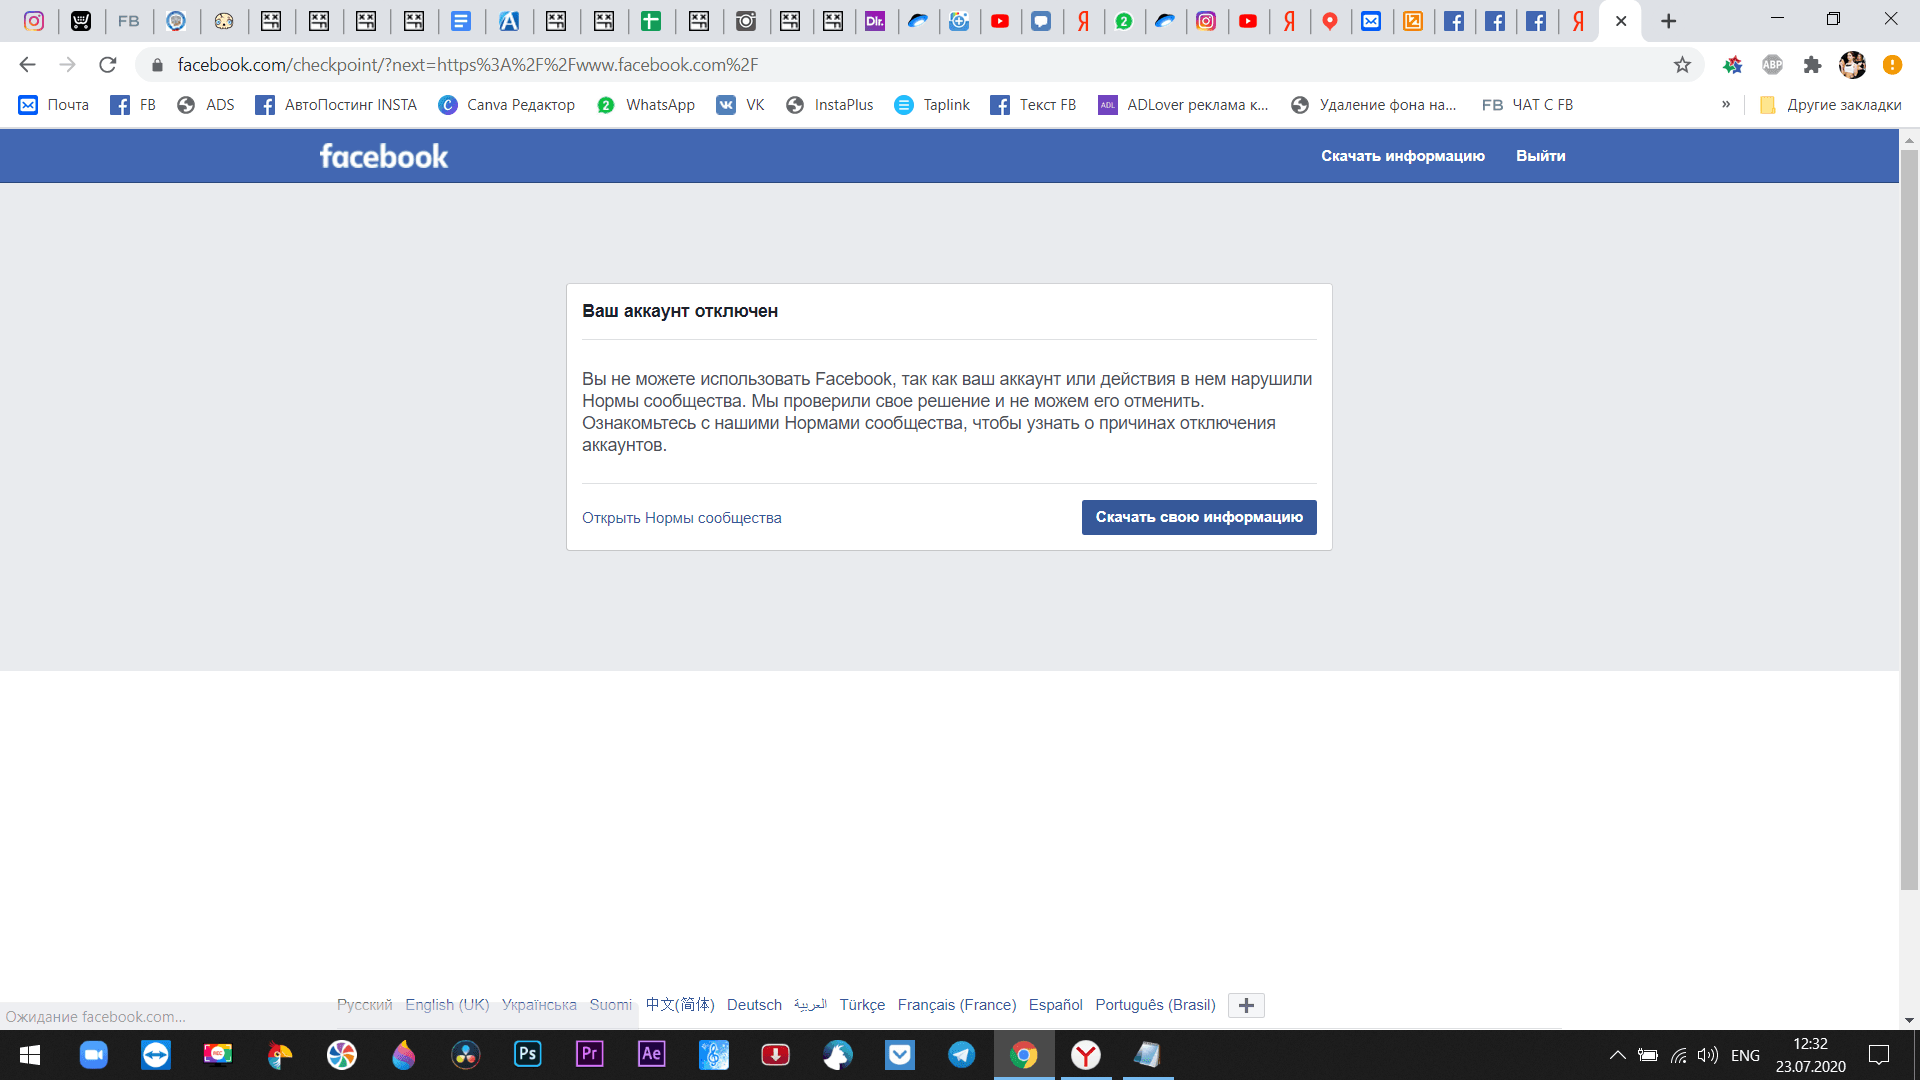
Task: Open the purple Dir. tab
Action: (875, 21)
